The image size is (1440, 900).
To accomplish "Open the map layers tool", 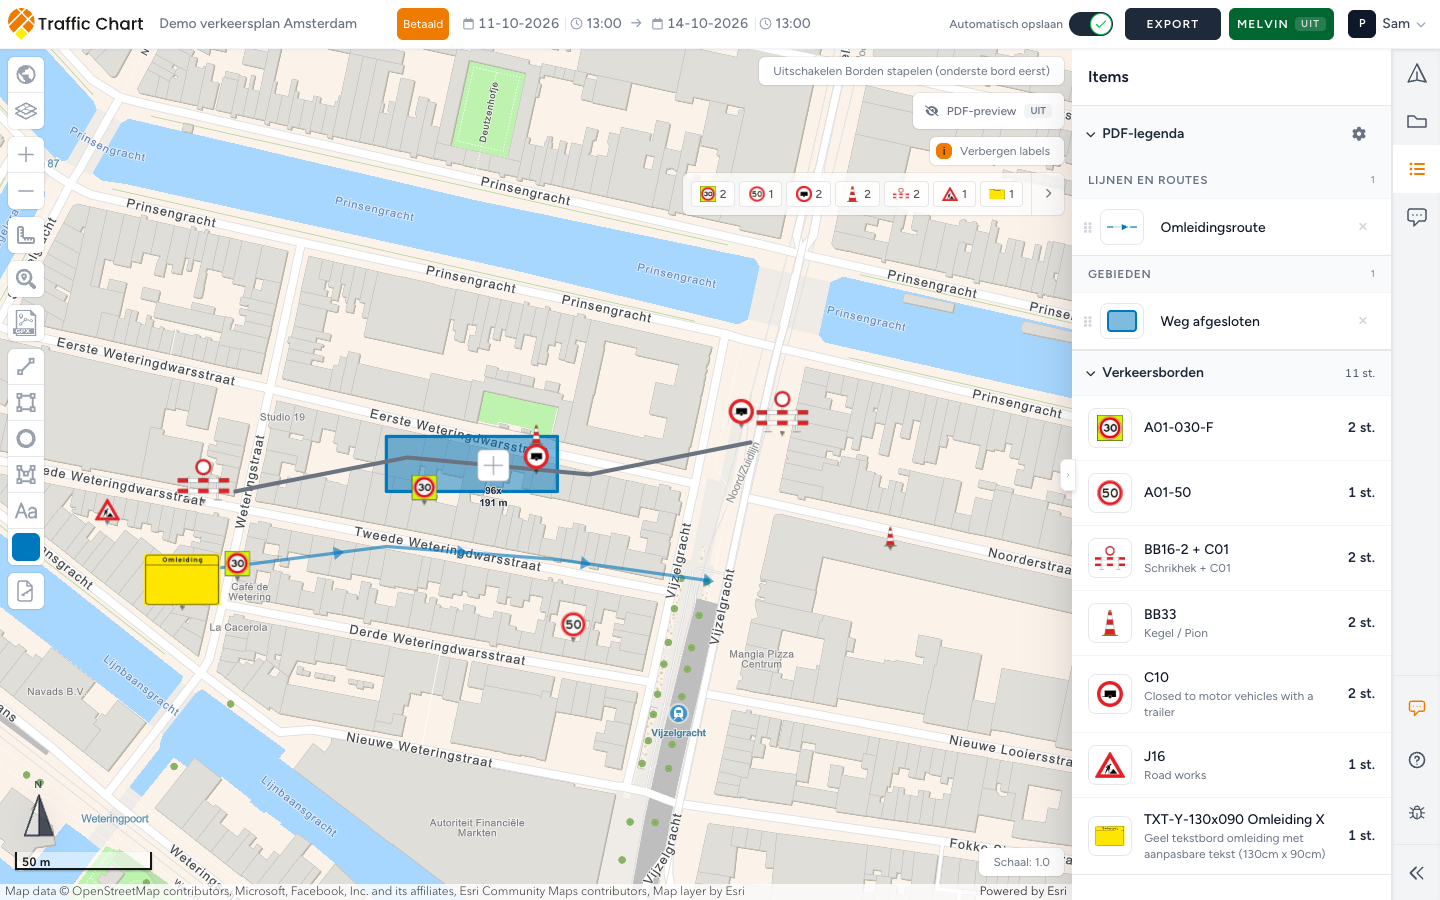I will pos(26,111).
